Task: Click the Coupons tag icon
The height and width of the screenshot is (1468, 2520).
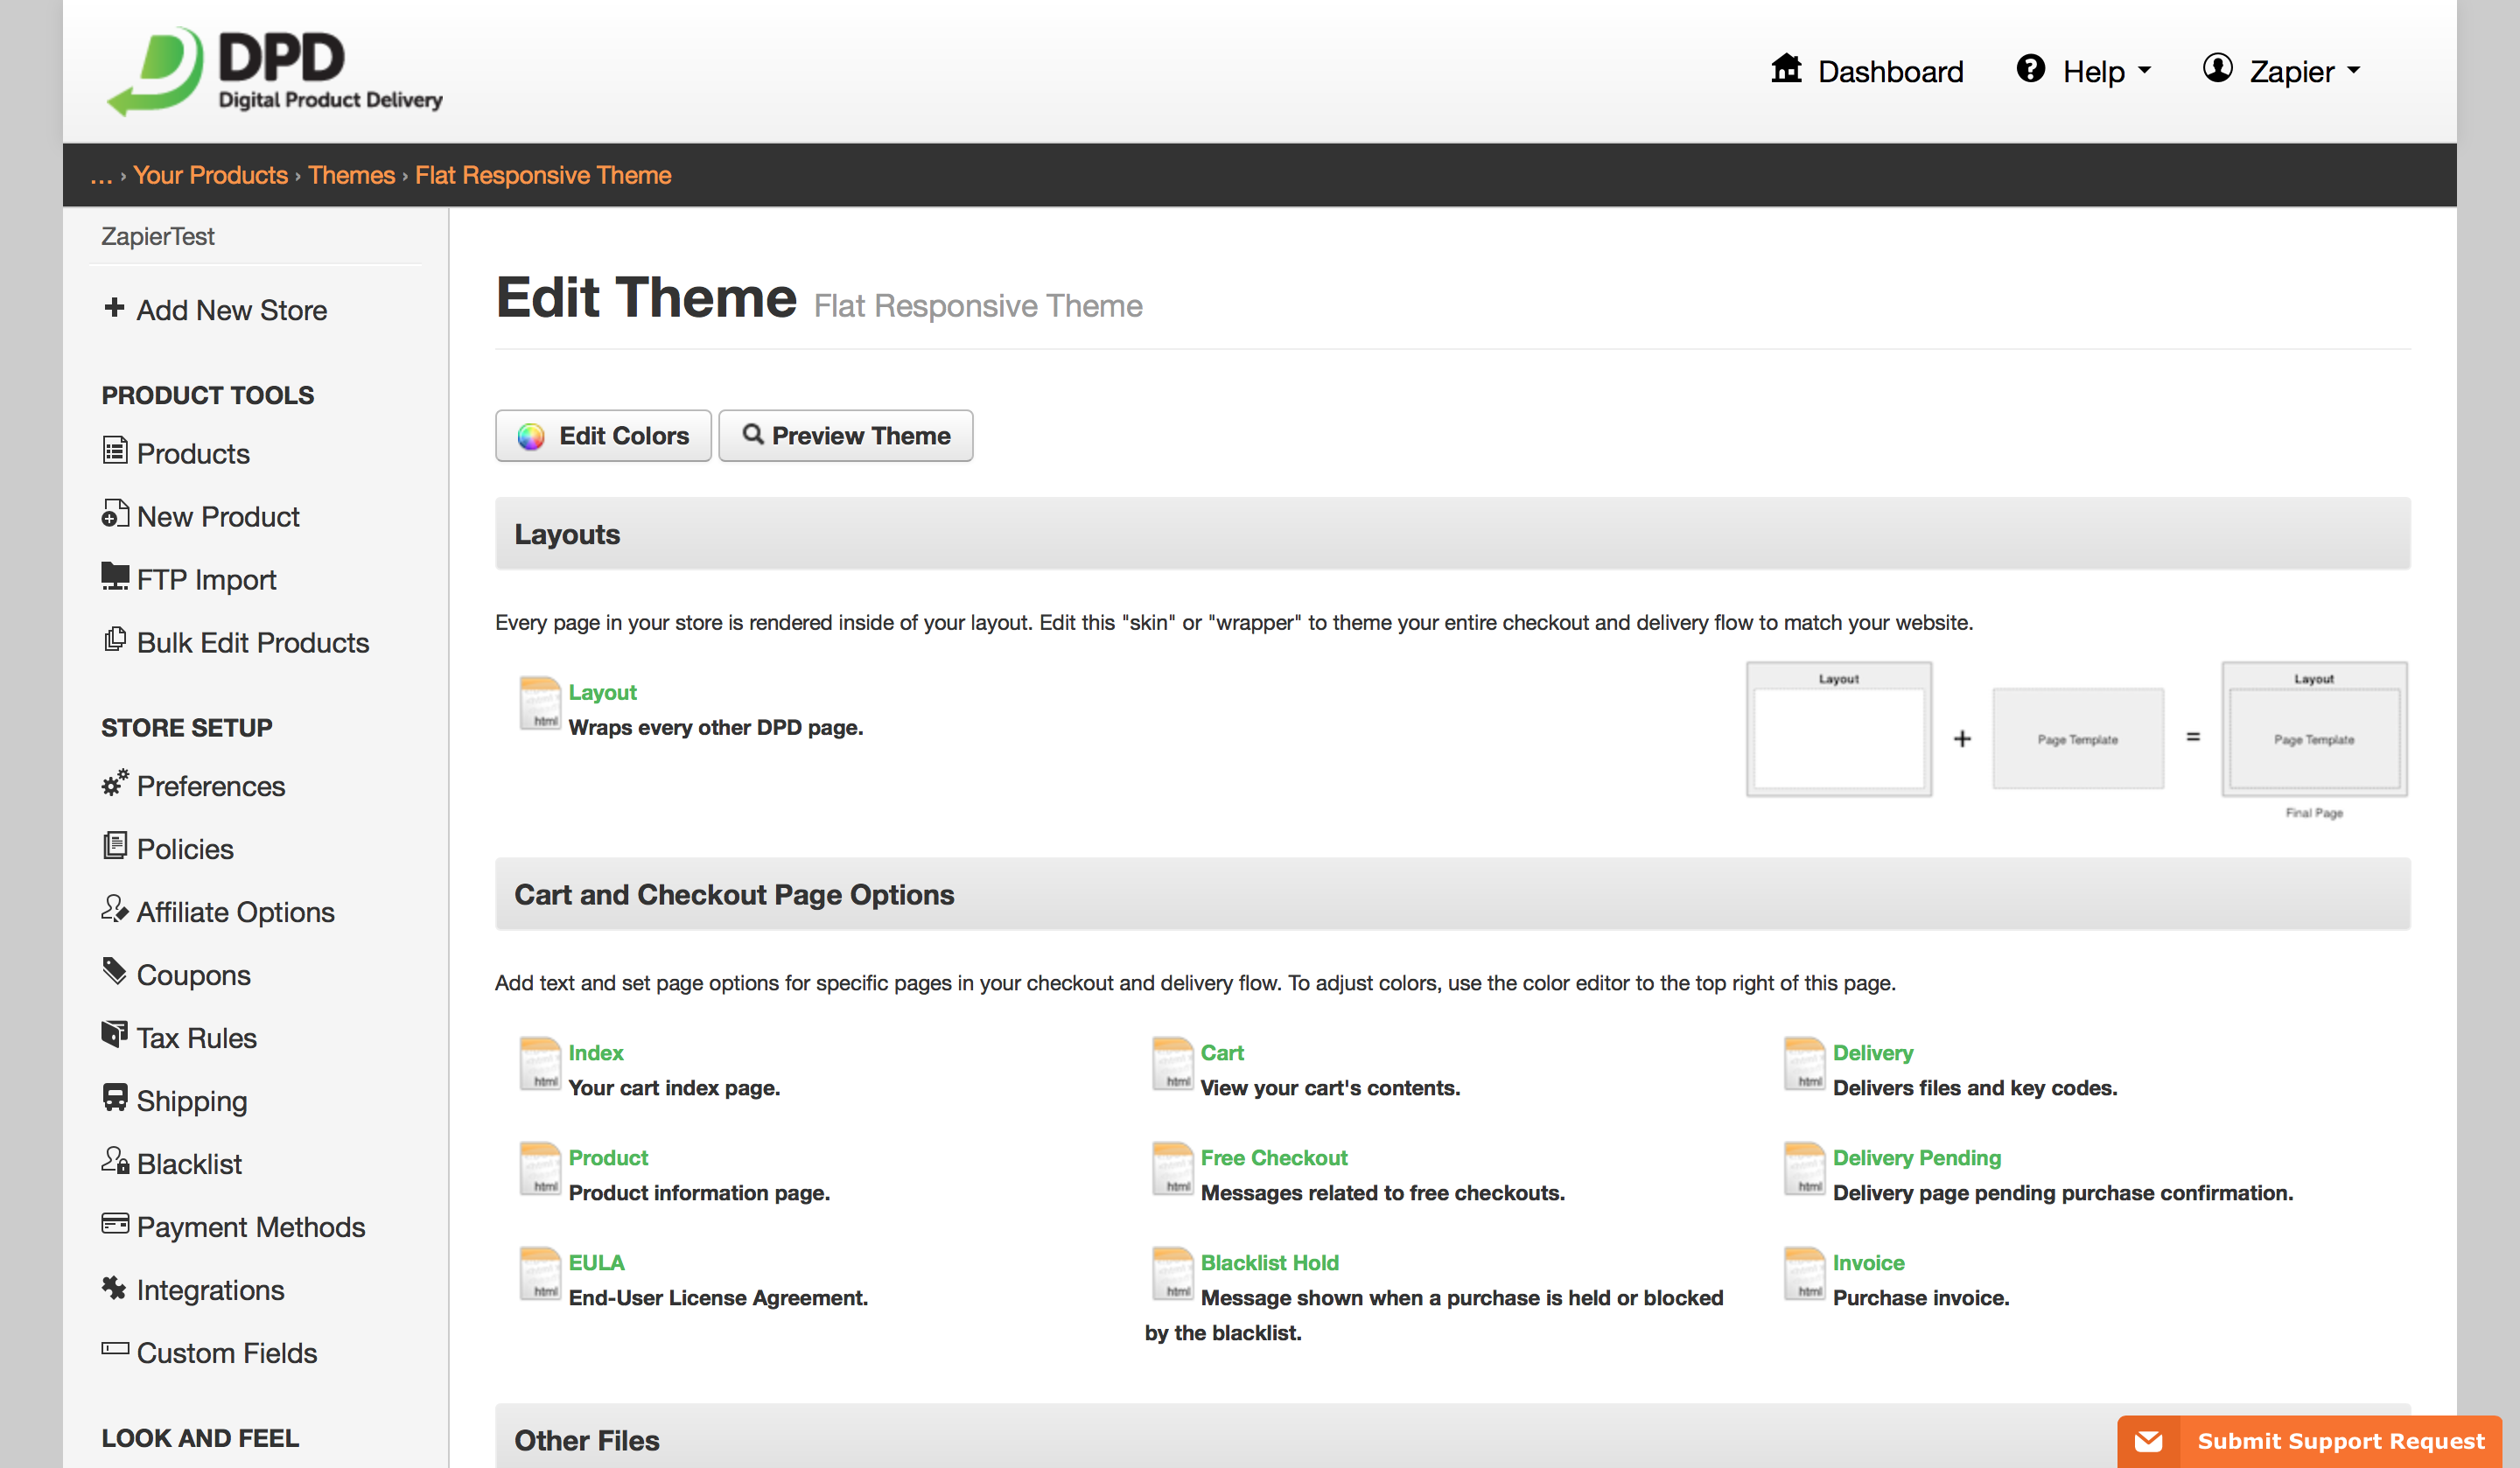Action: point(115,972)
